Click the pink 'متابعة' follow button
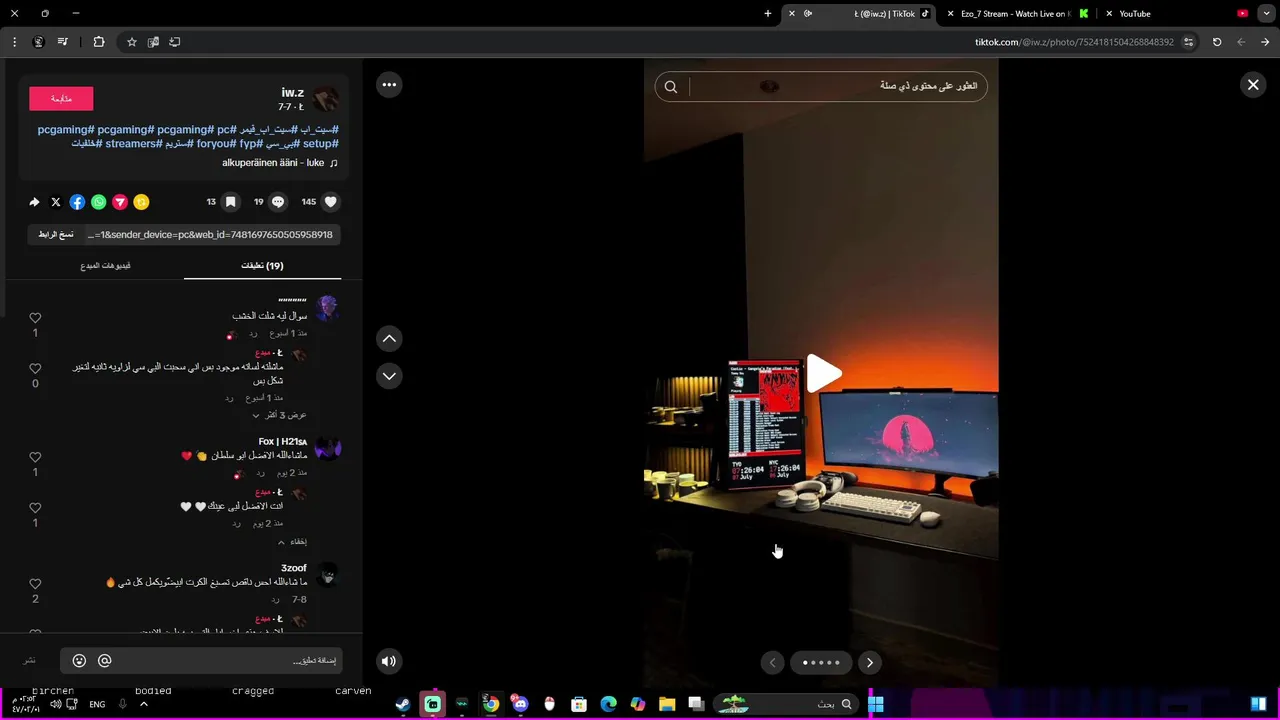 click(x=61, y=98)
